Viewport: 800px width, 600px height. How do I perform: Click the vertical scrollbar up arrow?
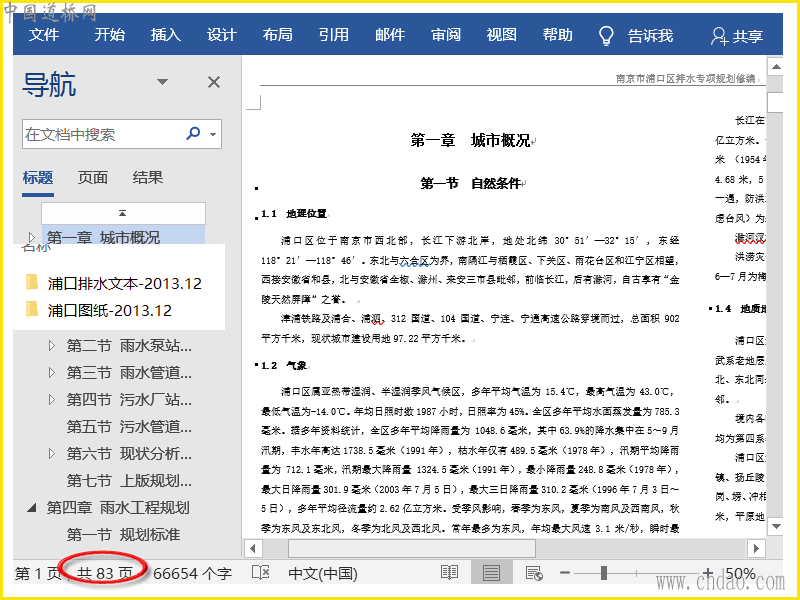pos(776,67)
